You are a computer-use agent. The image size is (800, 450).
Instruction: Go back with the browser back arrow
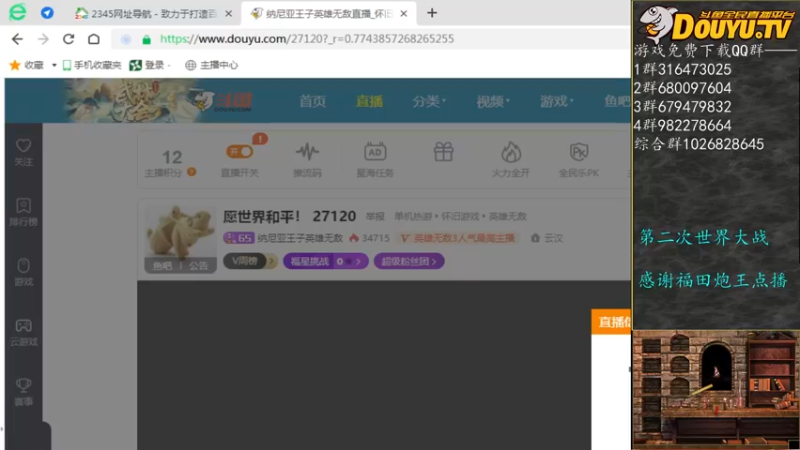pos(17,39)
